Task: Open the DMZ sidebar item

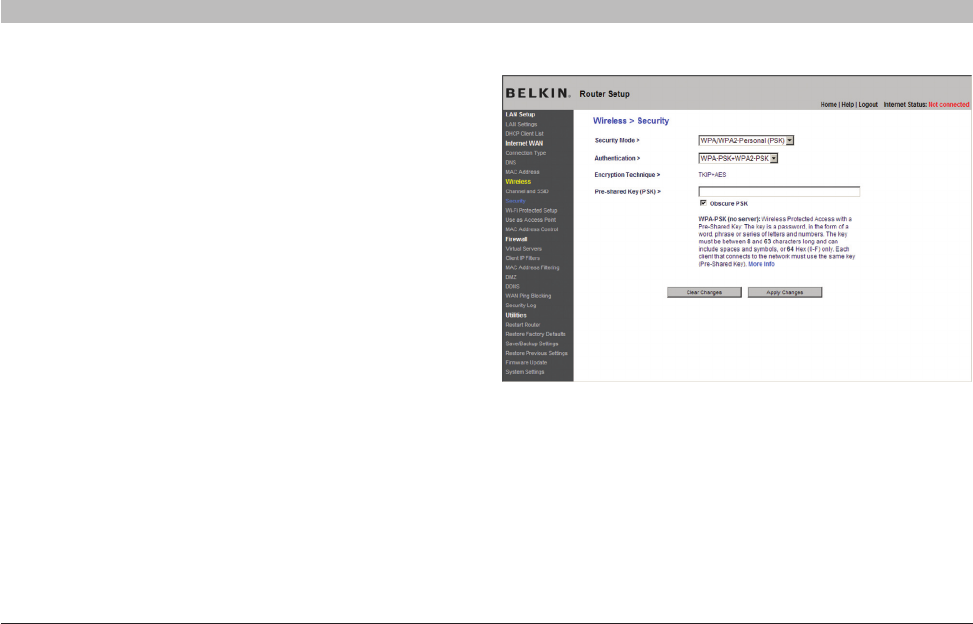Action: [x=511, y=277]
